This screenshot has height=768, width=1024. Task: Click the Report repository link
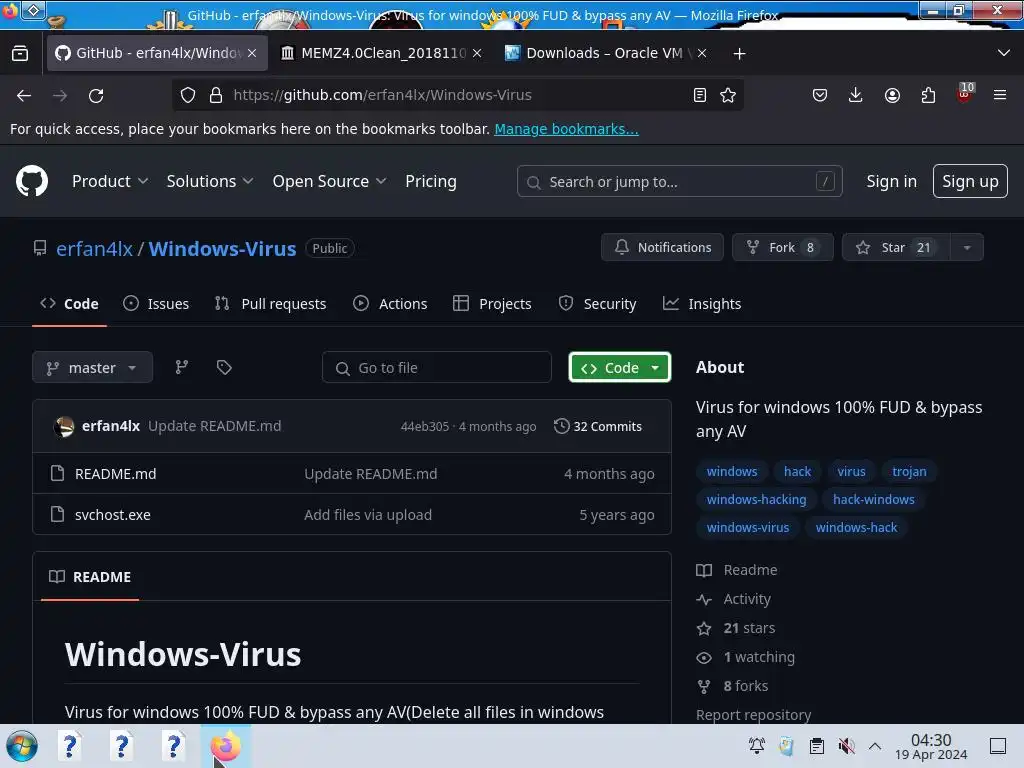pyautogui.click(x=753, y=714)
